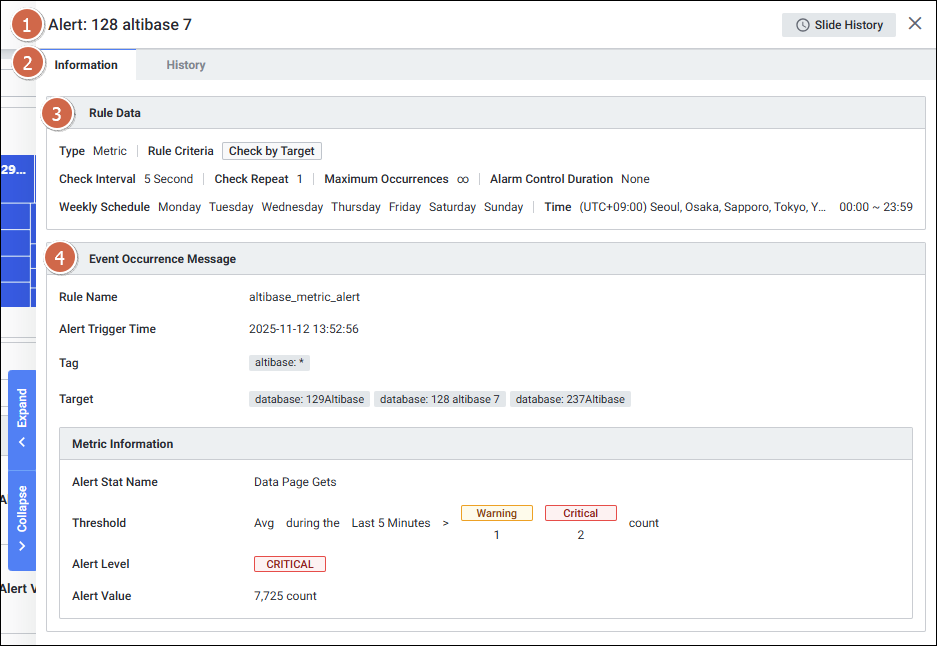Collapse the side panel using Collapse
Viewport: 937px width, 646px height.
click(x=22, y=519)
